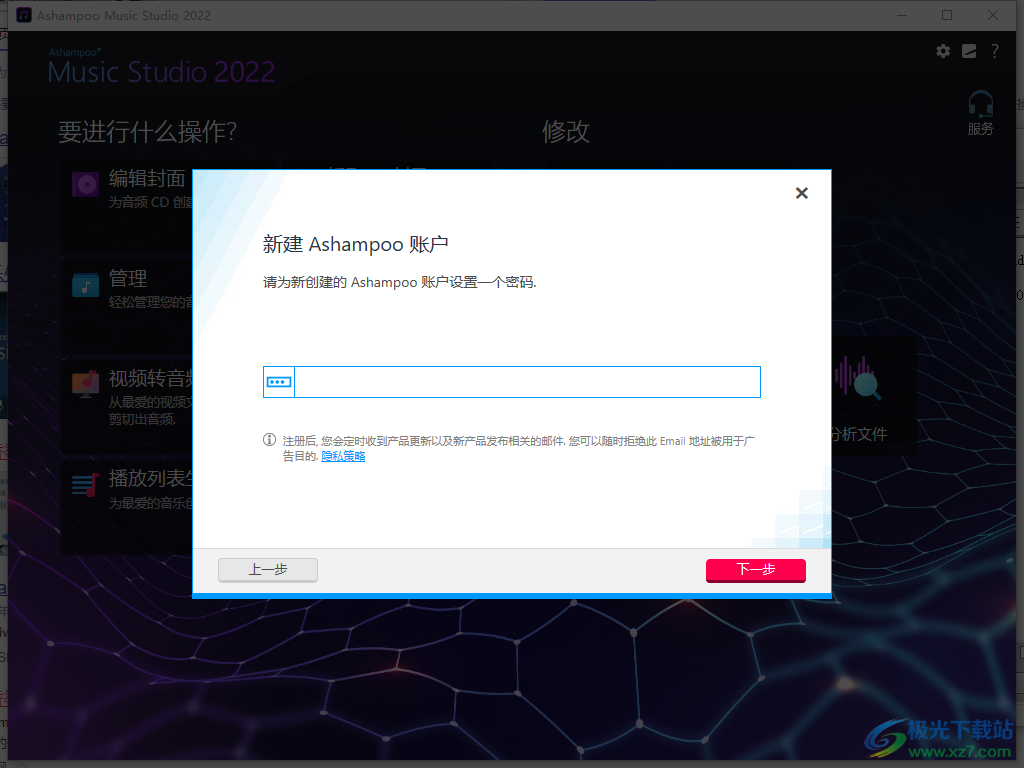The height and width of the screenshot is (768, 1024).
Task: Click the blue progress bar below the dialog
Action: (512, 594)
